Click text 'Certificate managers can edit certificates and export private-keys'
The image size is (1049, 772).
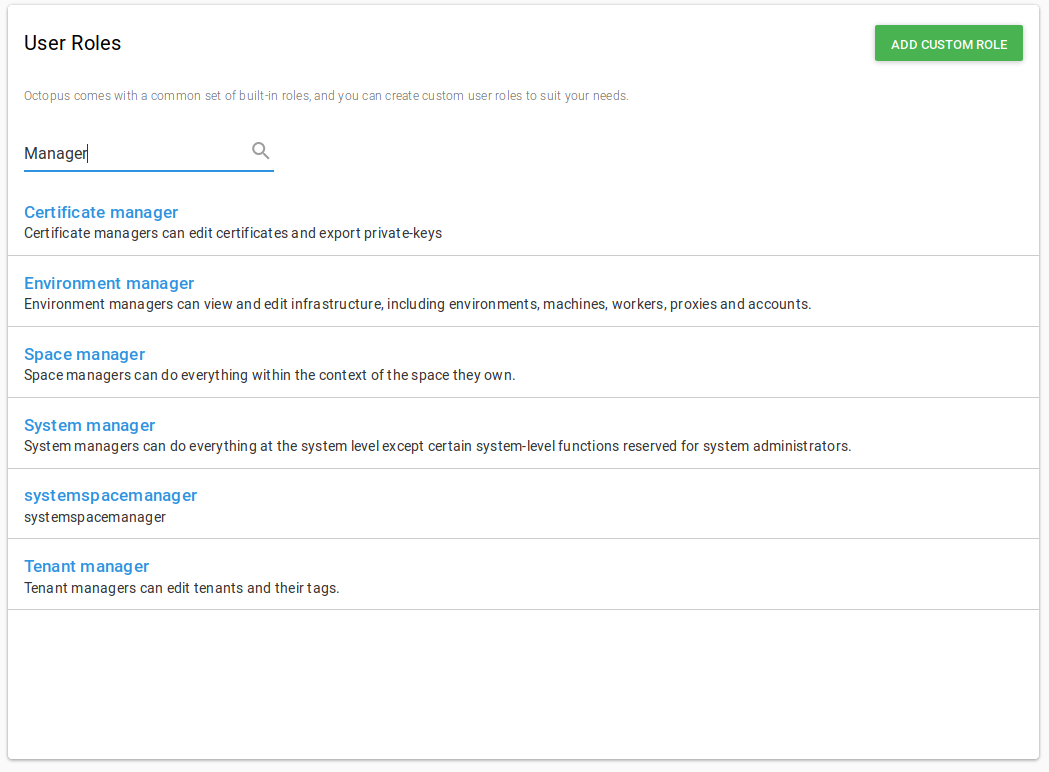pyautogui.click(x=233, y=233)
